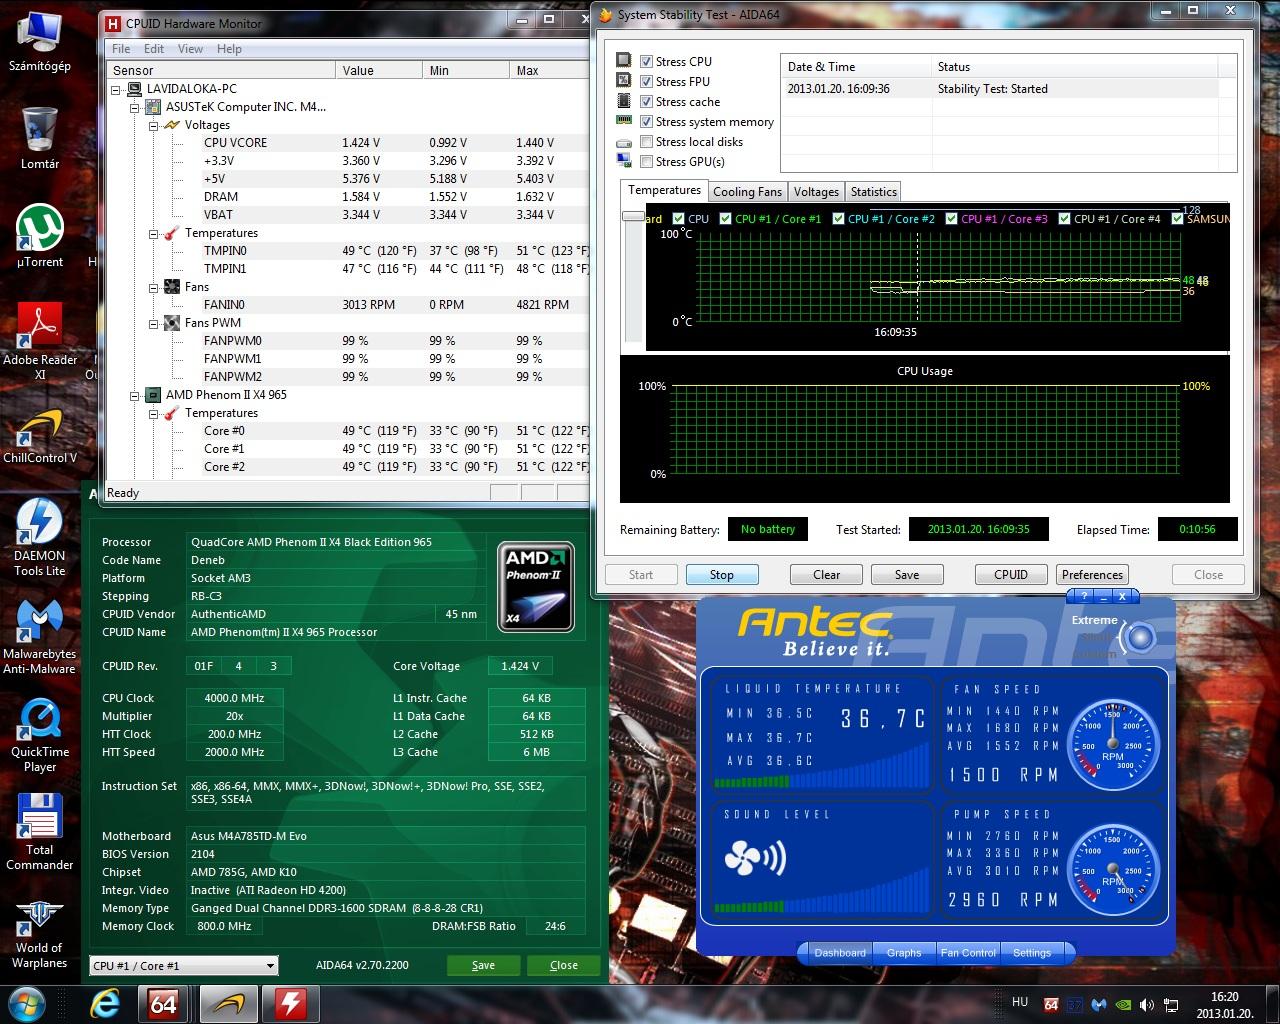Toggle CPU graph legend checkbox
The height and width of the screenshot is (1024, 1280).
click(679, 219)
